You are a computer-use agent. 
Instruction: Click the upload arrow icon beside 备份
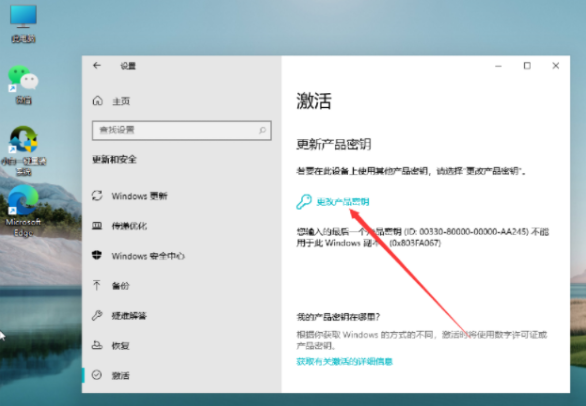pos(97,285)
